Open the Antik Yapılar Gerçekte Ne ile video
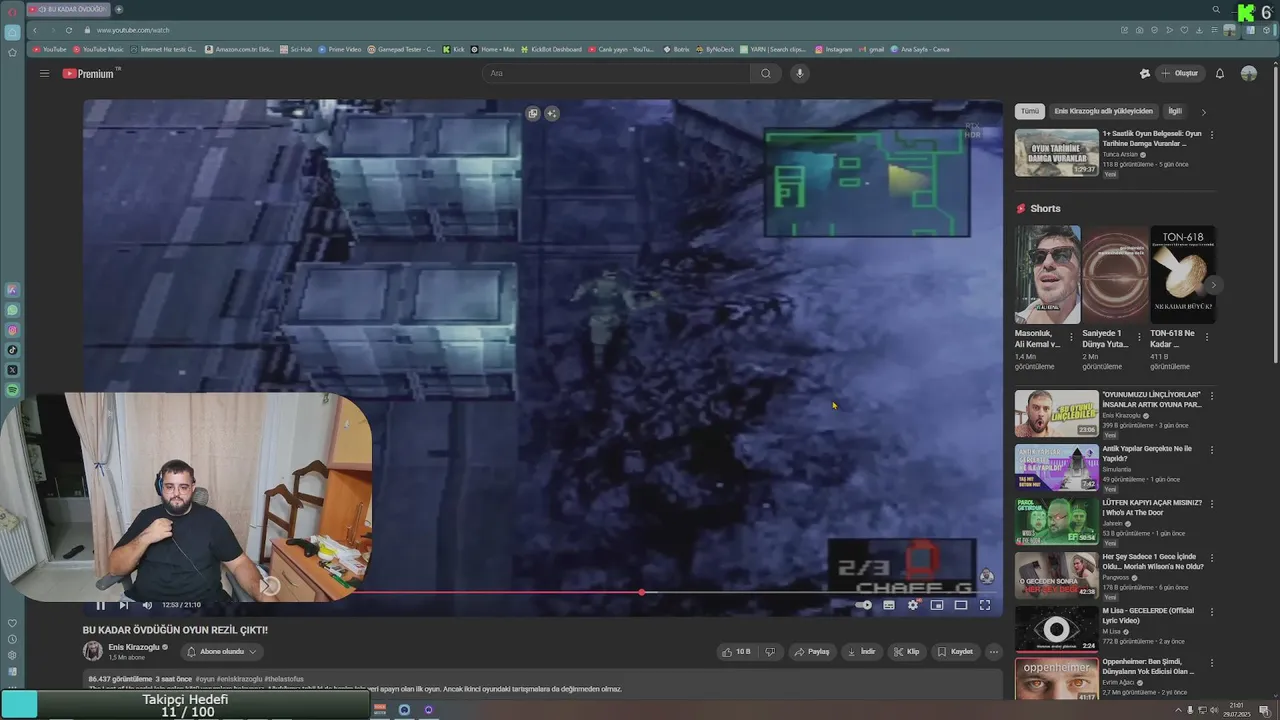Screen dimensions: 1280x720 click(x=1148, y=453)
